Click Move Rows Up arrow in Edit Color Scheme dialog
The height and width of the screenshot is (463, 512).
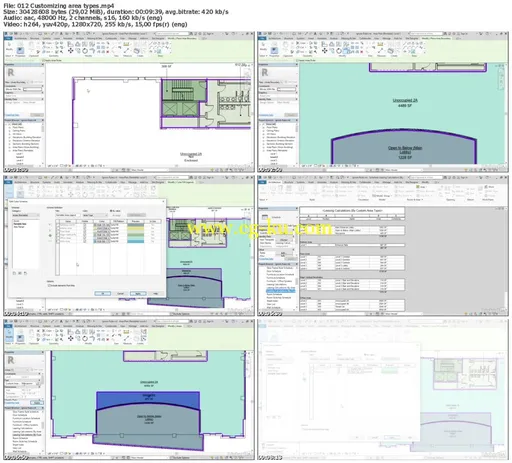pyautogui.click(x=50, y=225)
